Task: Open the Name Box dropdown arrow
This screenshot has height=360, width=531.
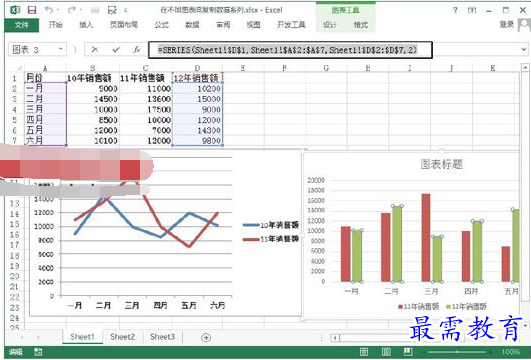Action: [x=61, y=49]
